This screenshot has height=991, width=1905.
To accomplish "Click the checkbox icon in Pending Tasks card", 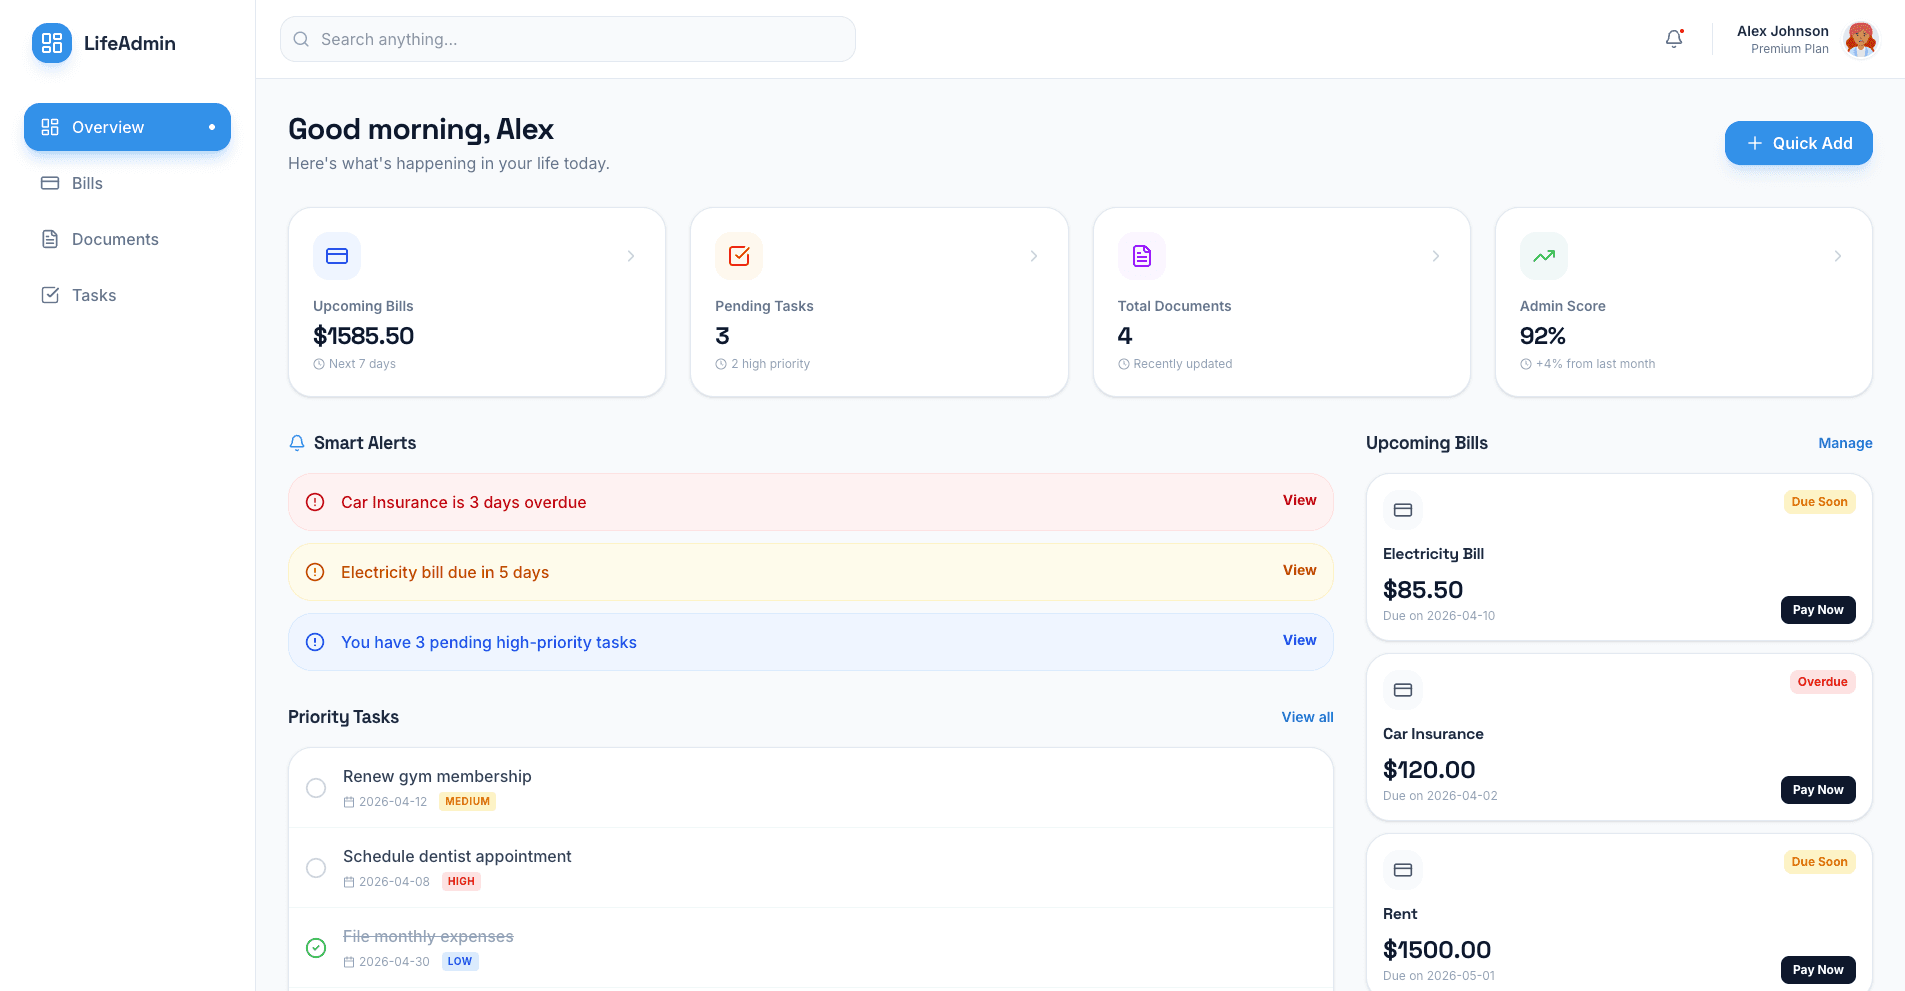I will coord(739,256).
